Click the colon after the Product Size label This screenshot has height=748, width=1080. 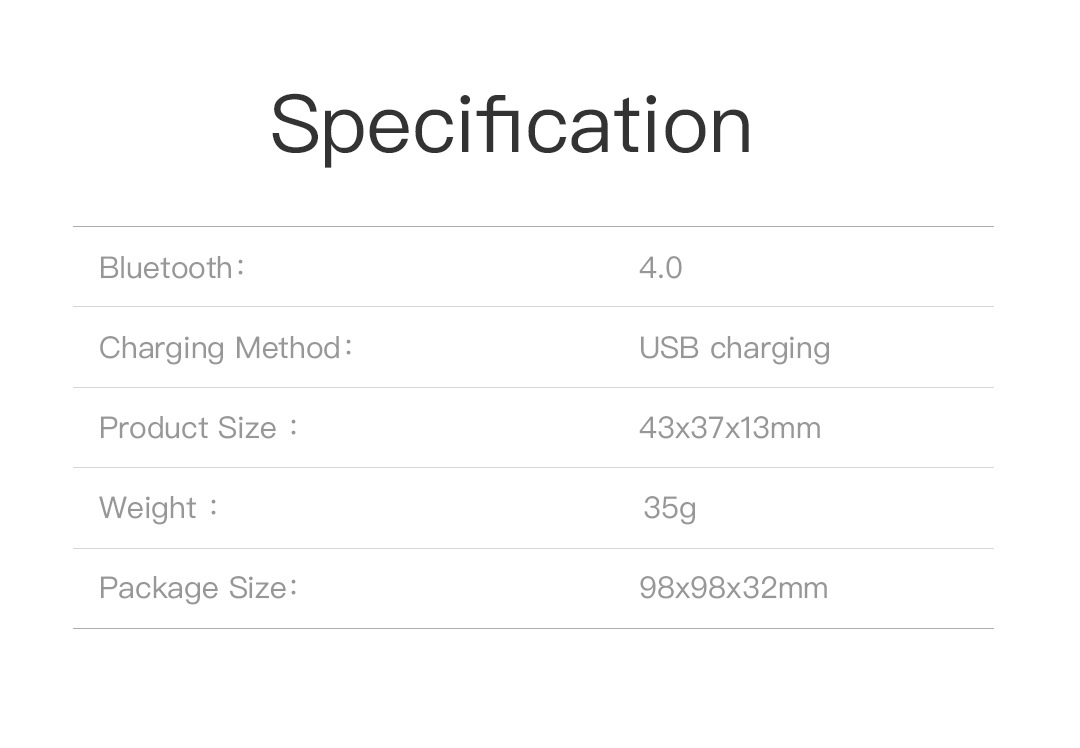tap(293, 428)
